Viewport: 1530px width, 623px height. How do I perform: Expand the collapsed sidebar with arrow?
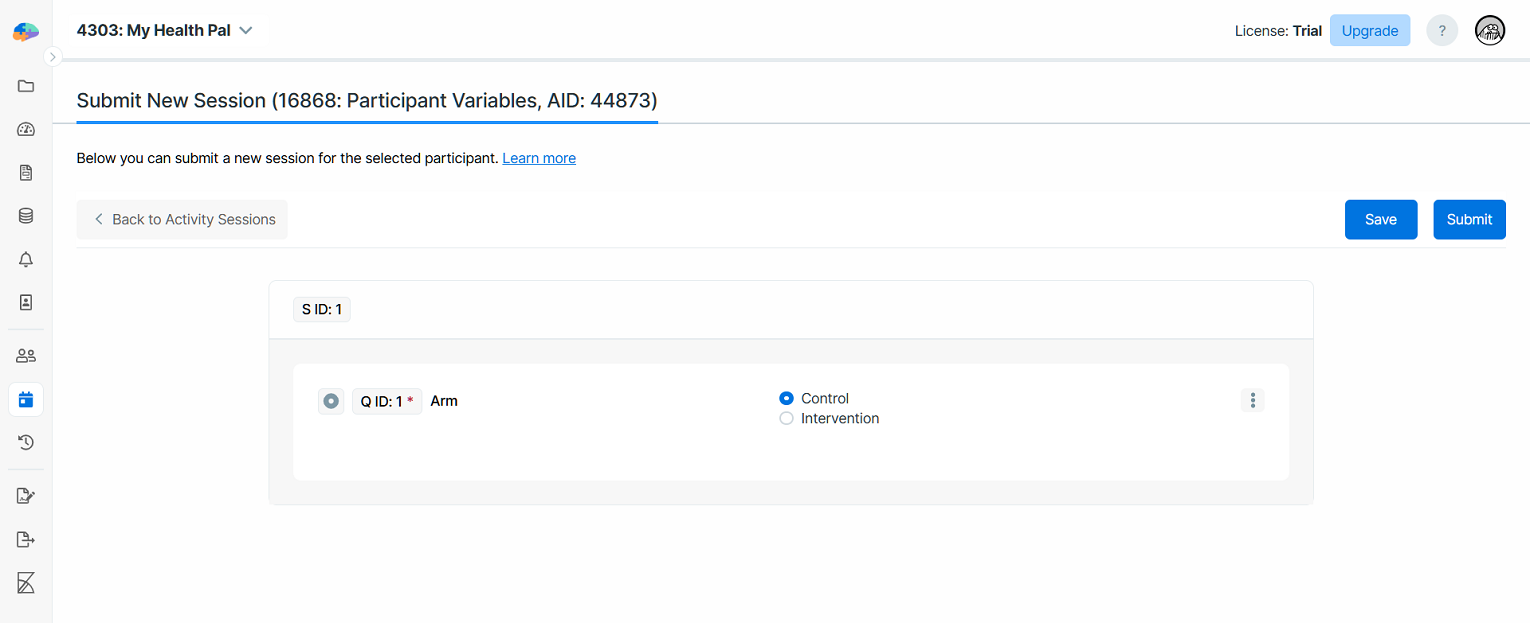point(54,57)
